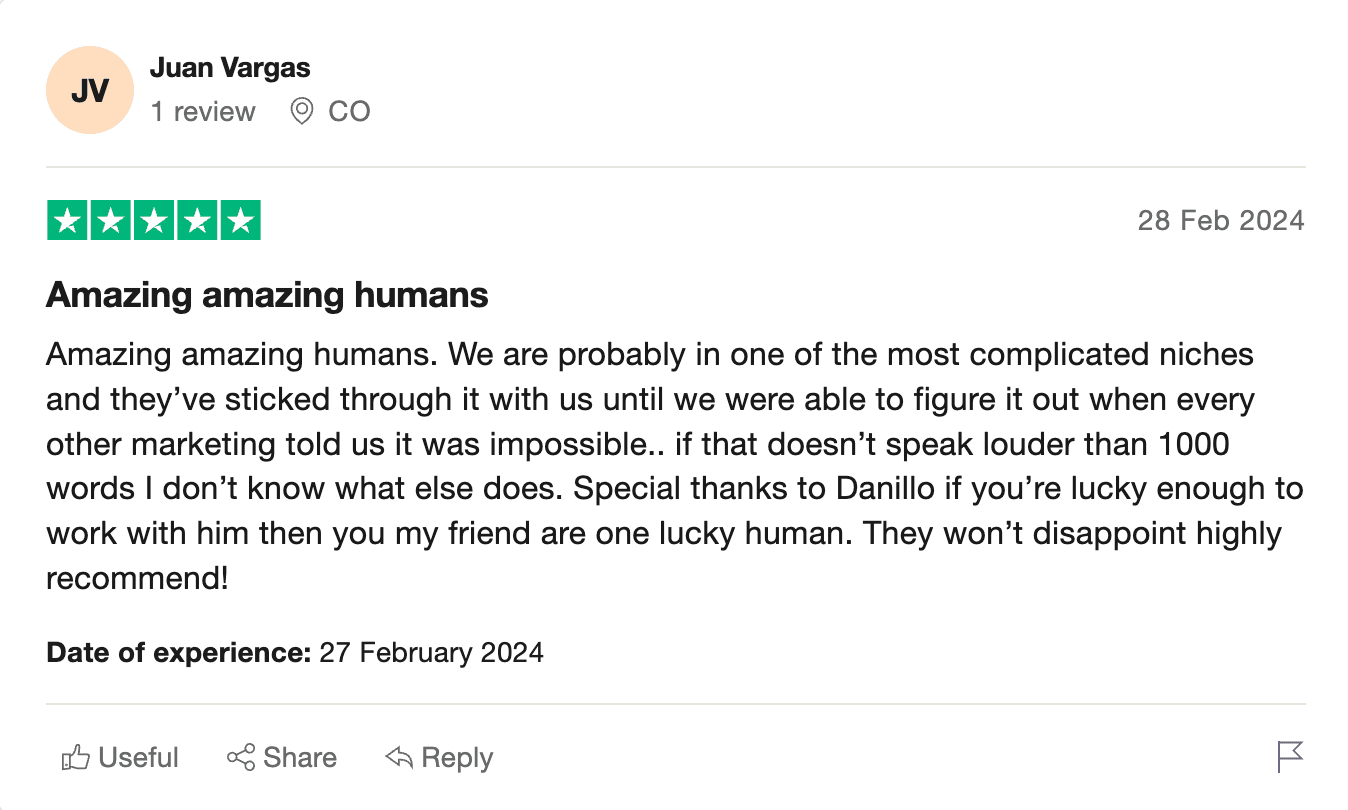The width and height of the screenshot is (1348, 810).
Task: Click the 28 Feb 2024 review date
Action: pos(1220,220)
